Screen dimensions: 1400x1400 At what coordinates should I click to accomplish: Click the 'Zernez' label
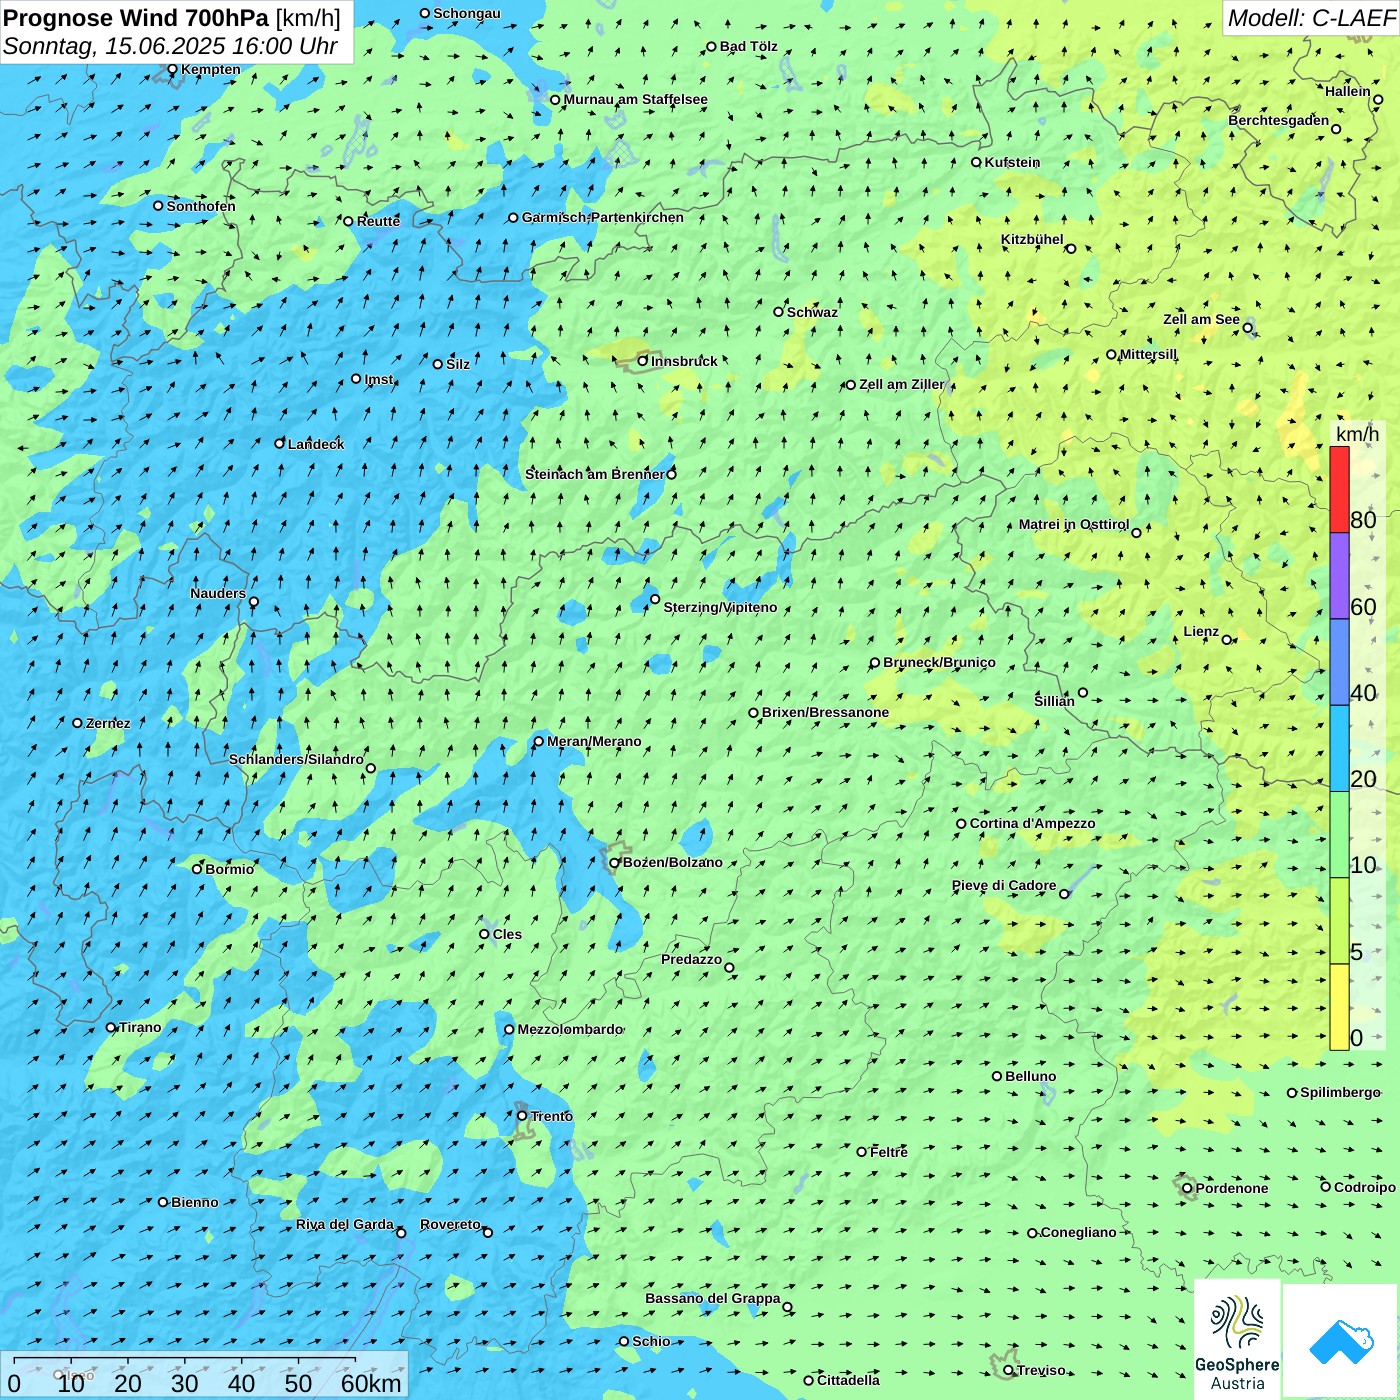tap(108, 723)
